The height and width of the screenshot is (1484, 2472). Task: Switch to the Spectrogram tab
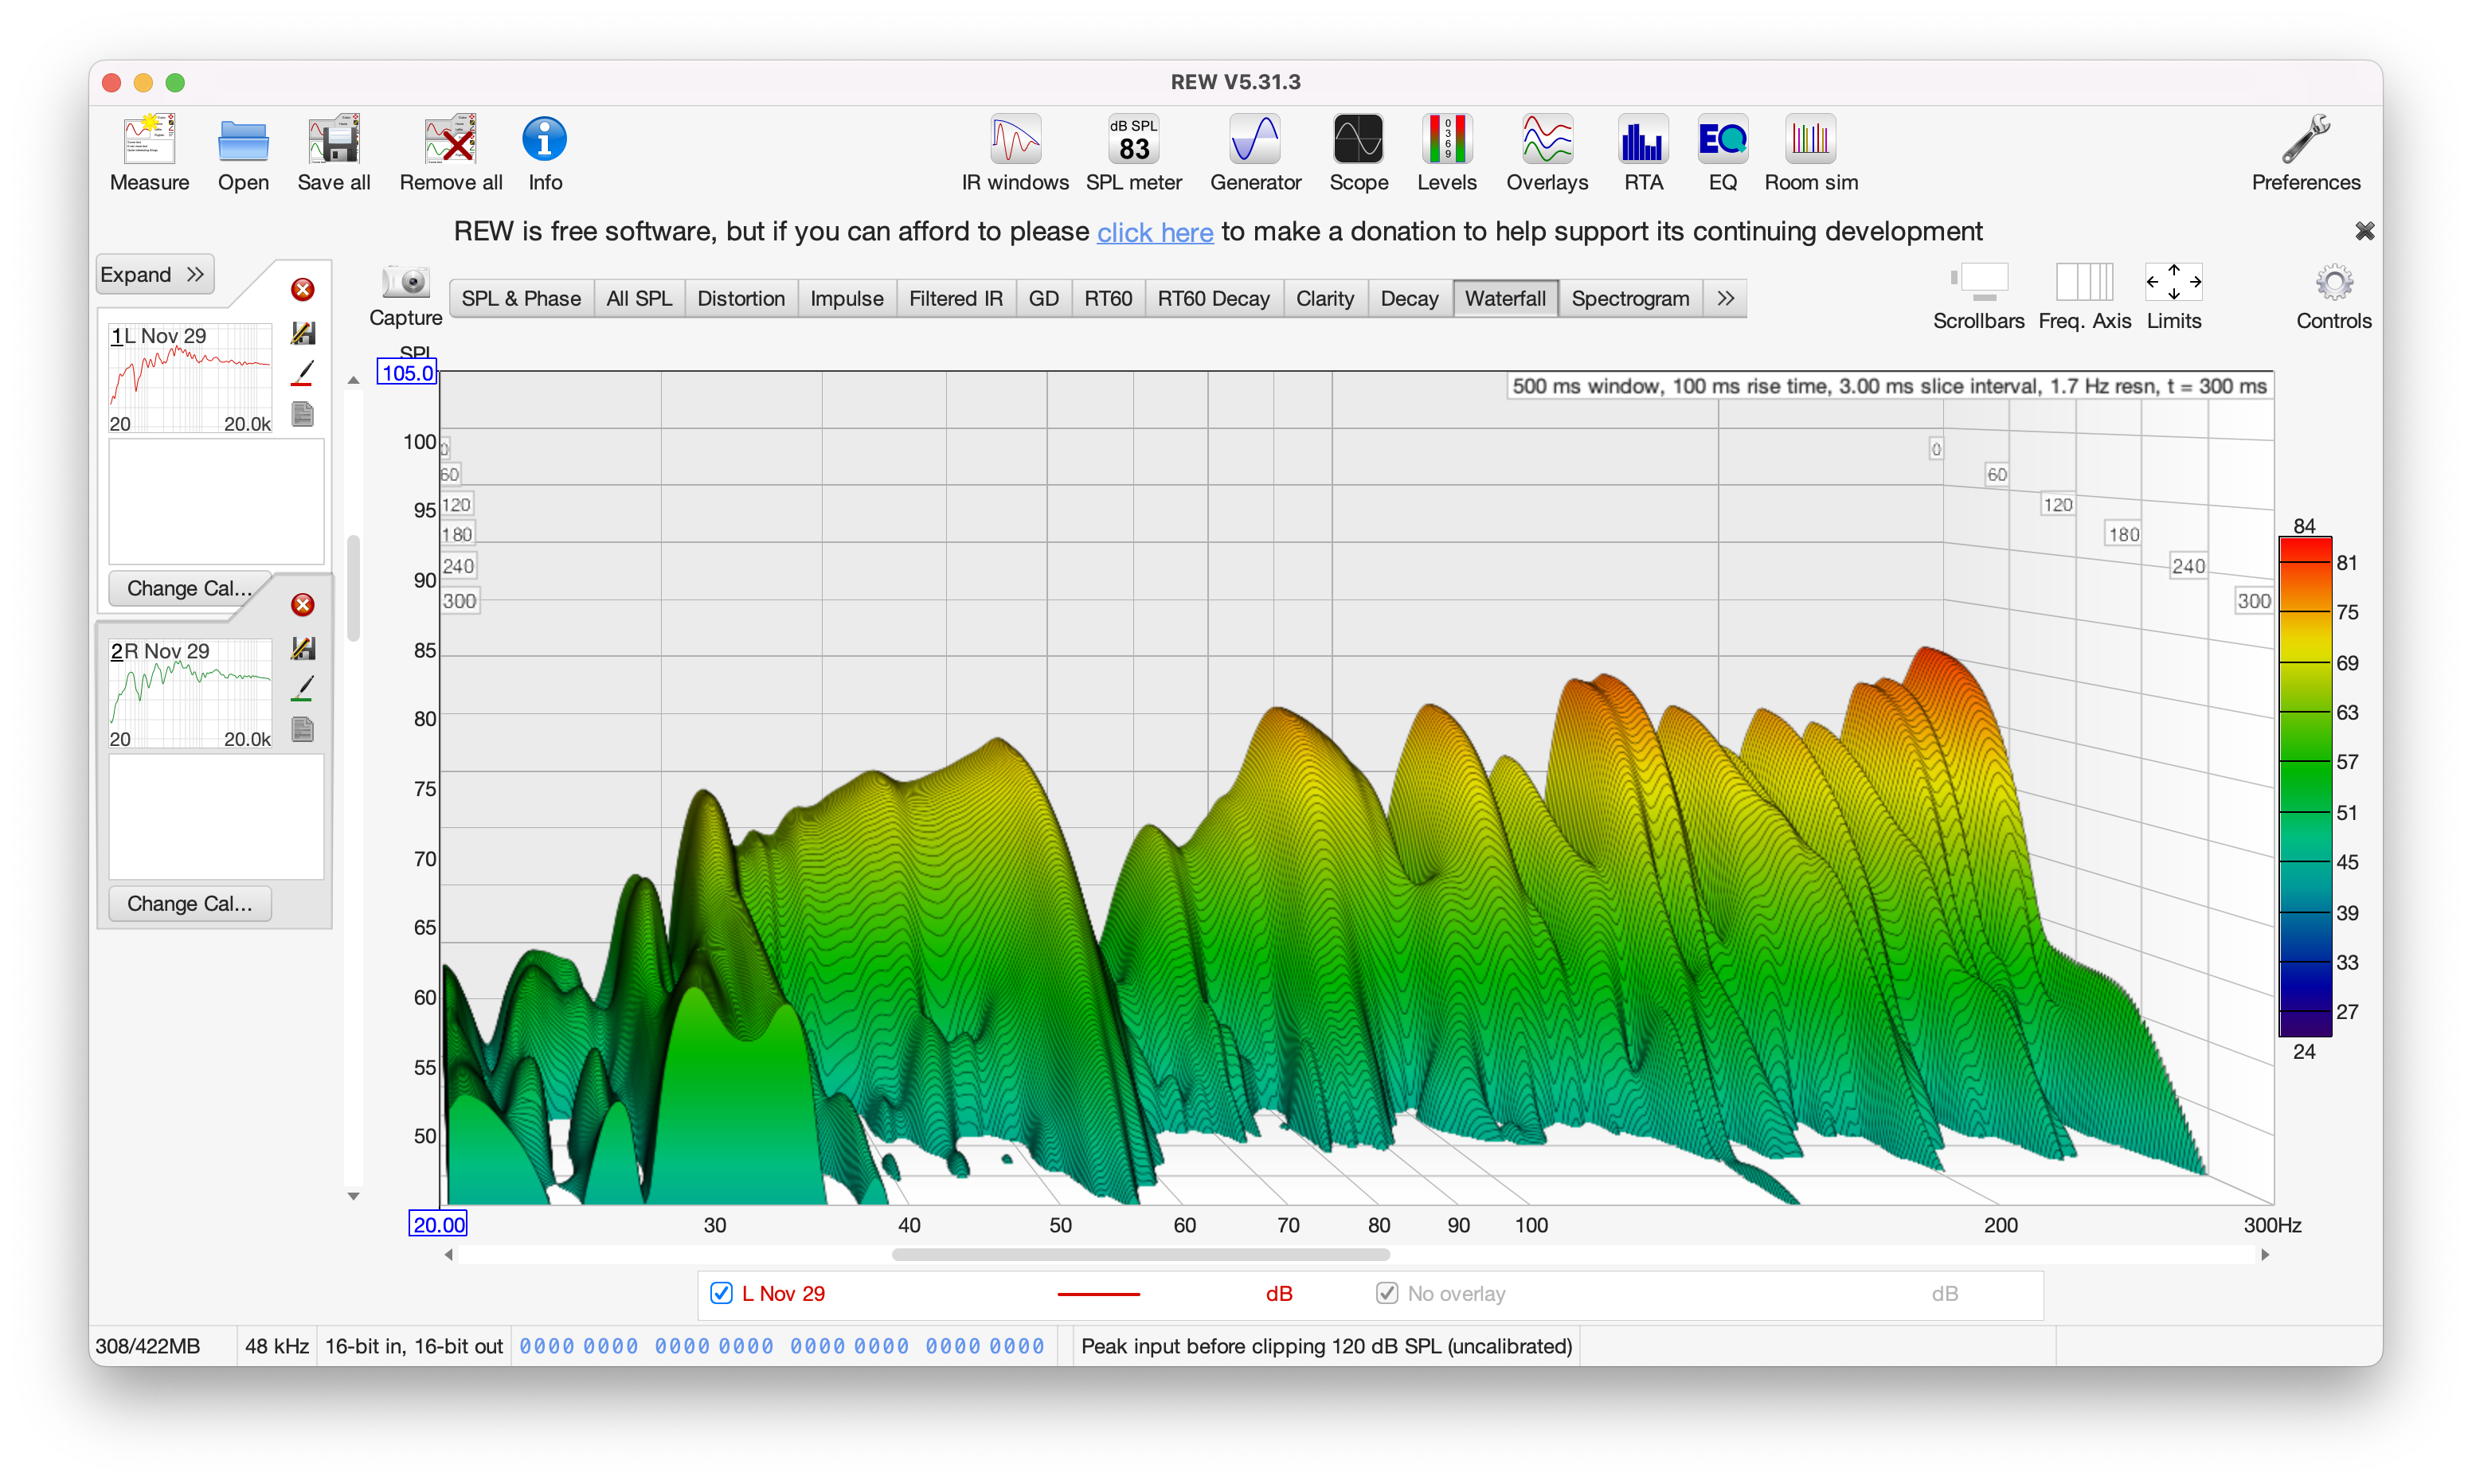point(1630,298)
